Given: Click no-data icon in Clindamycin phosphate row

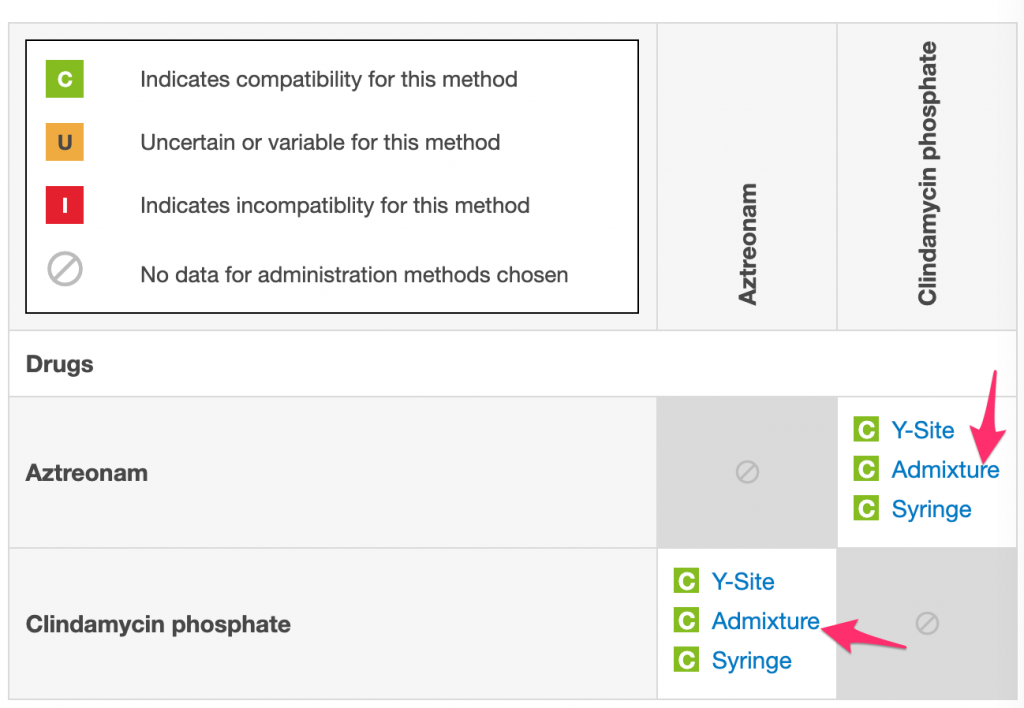Looking at the screenshot, I should (x=927, y=624).
